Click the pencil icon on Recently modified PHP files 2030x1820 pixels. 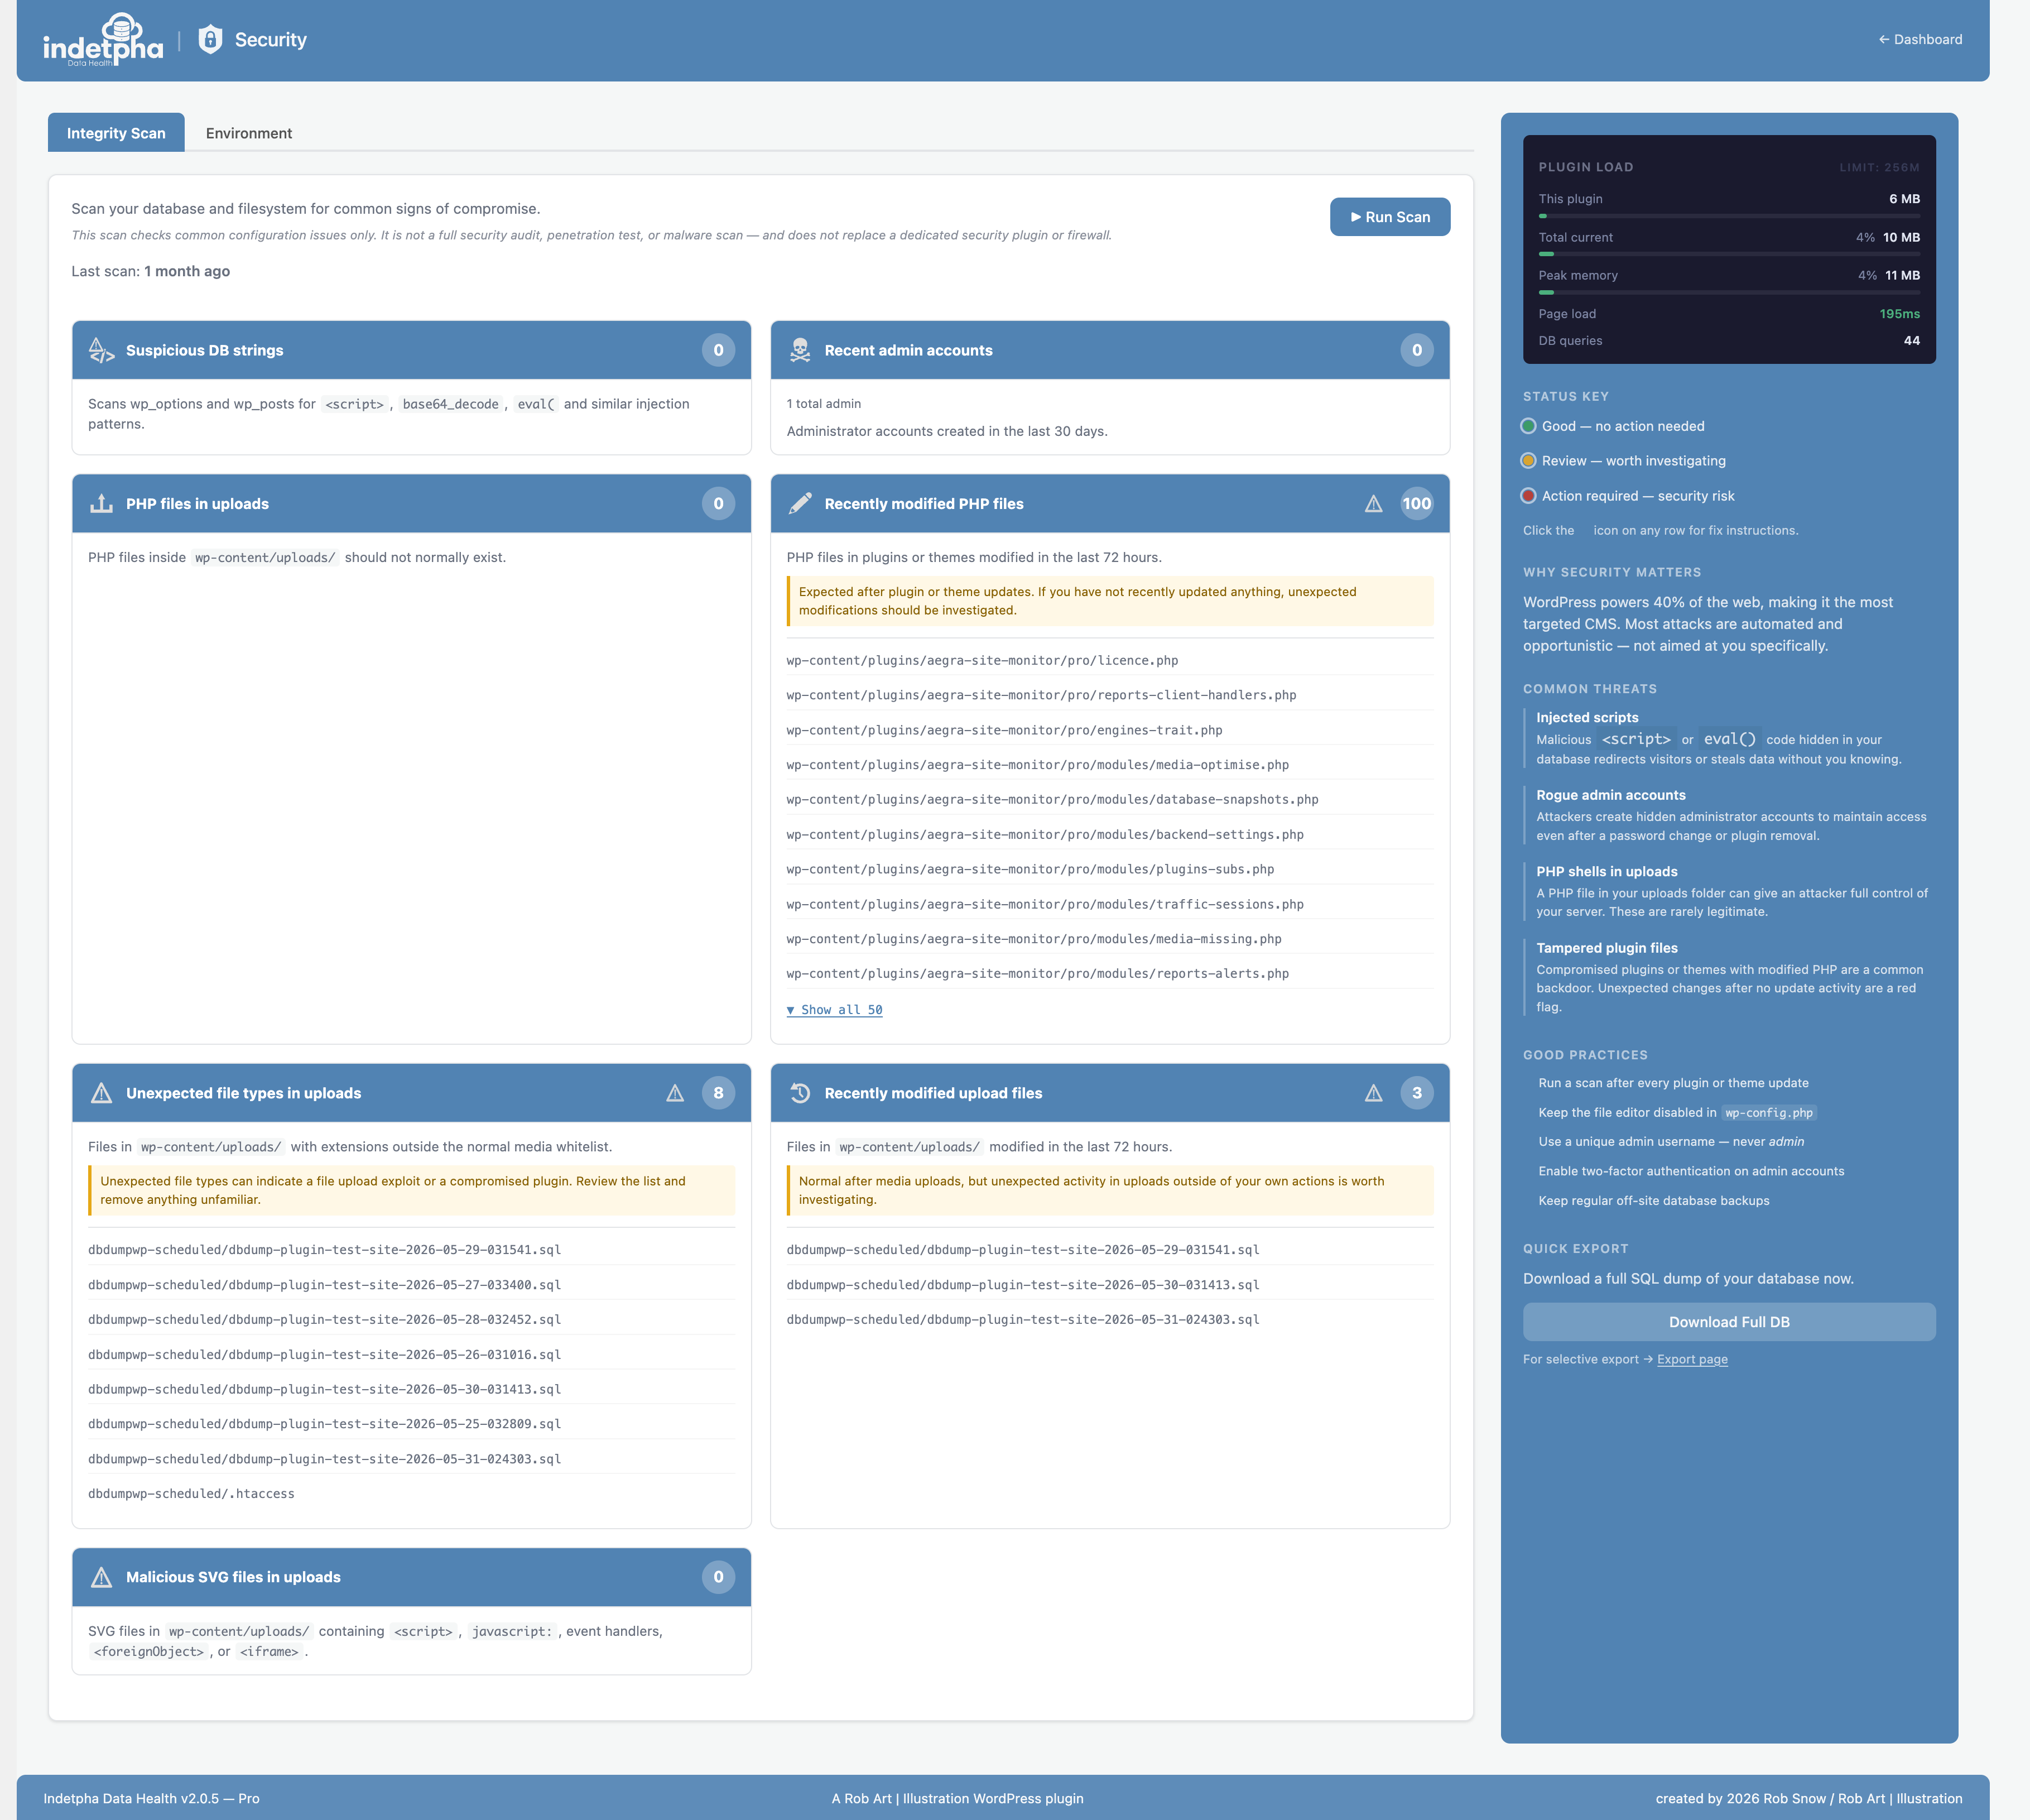point(800,504)
